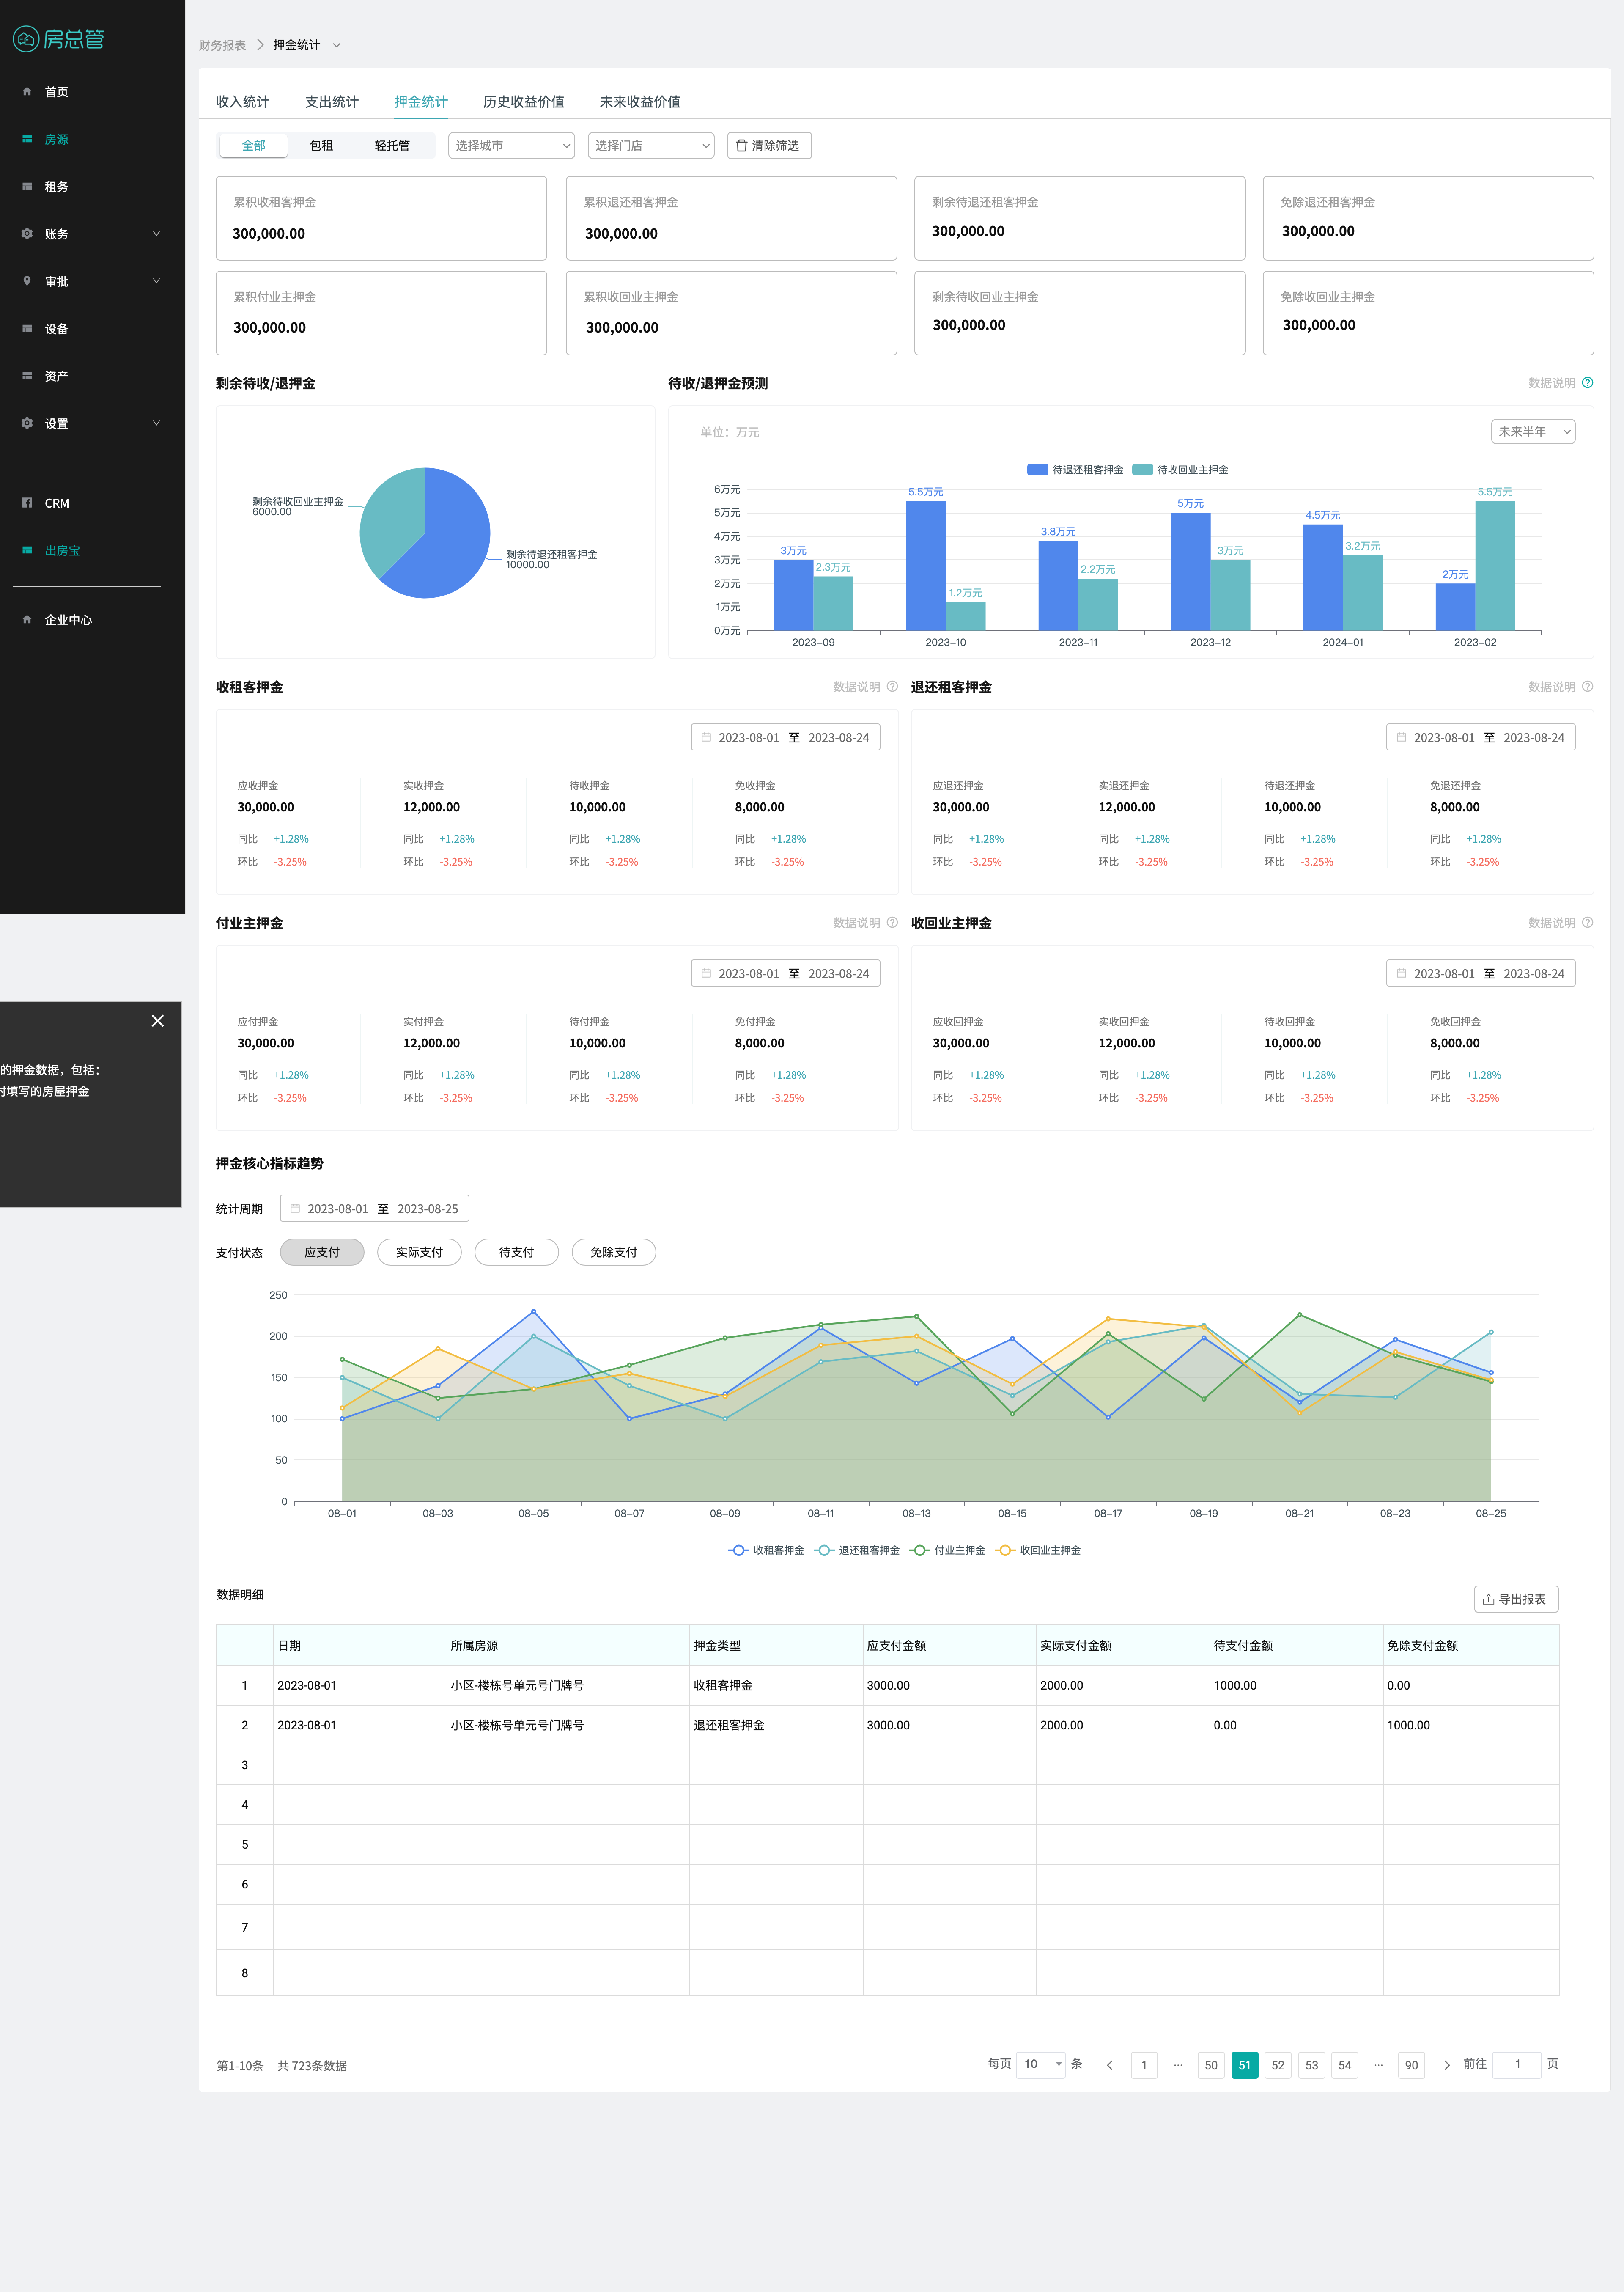The image size is (1624, 2292).
Task: Click the 设置 gear icon
Action: coord(27,423)
